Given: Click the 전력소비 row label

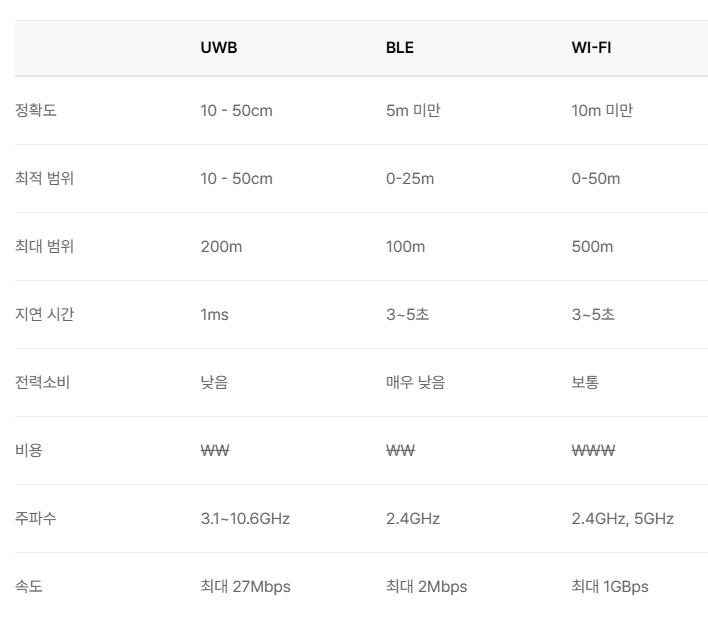Looking at the screenshot, I should click(x=43, y=382).
